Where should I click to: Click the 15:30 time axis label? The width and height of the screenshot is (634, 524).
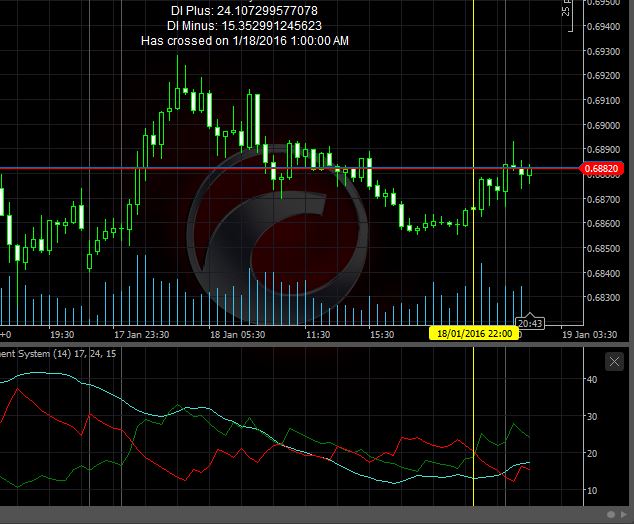pos(382,335)
